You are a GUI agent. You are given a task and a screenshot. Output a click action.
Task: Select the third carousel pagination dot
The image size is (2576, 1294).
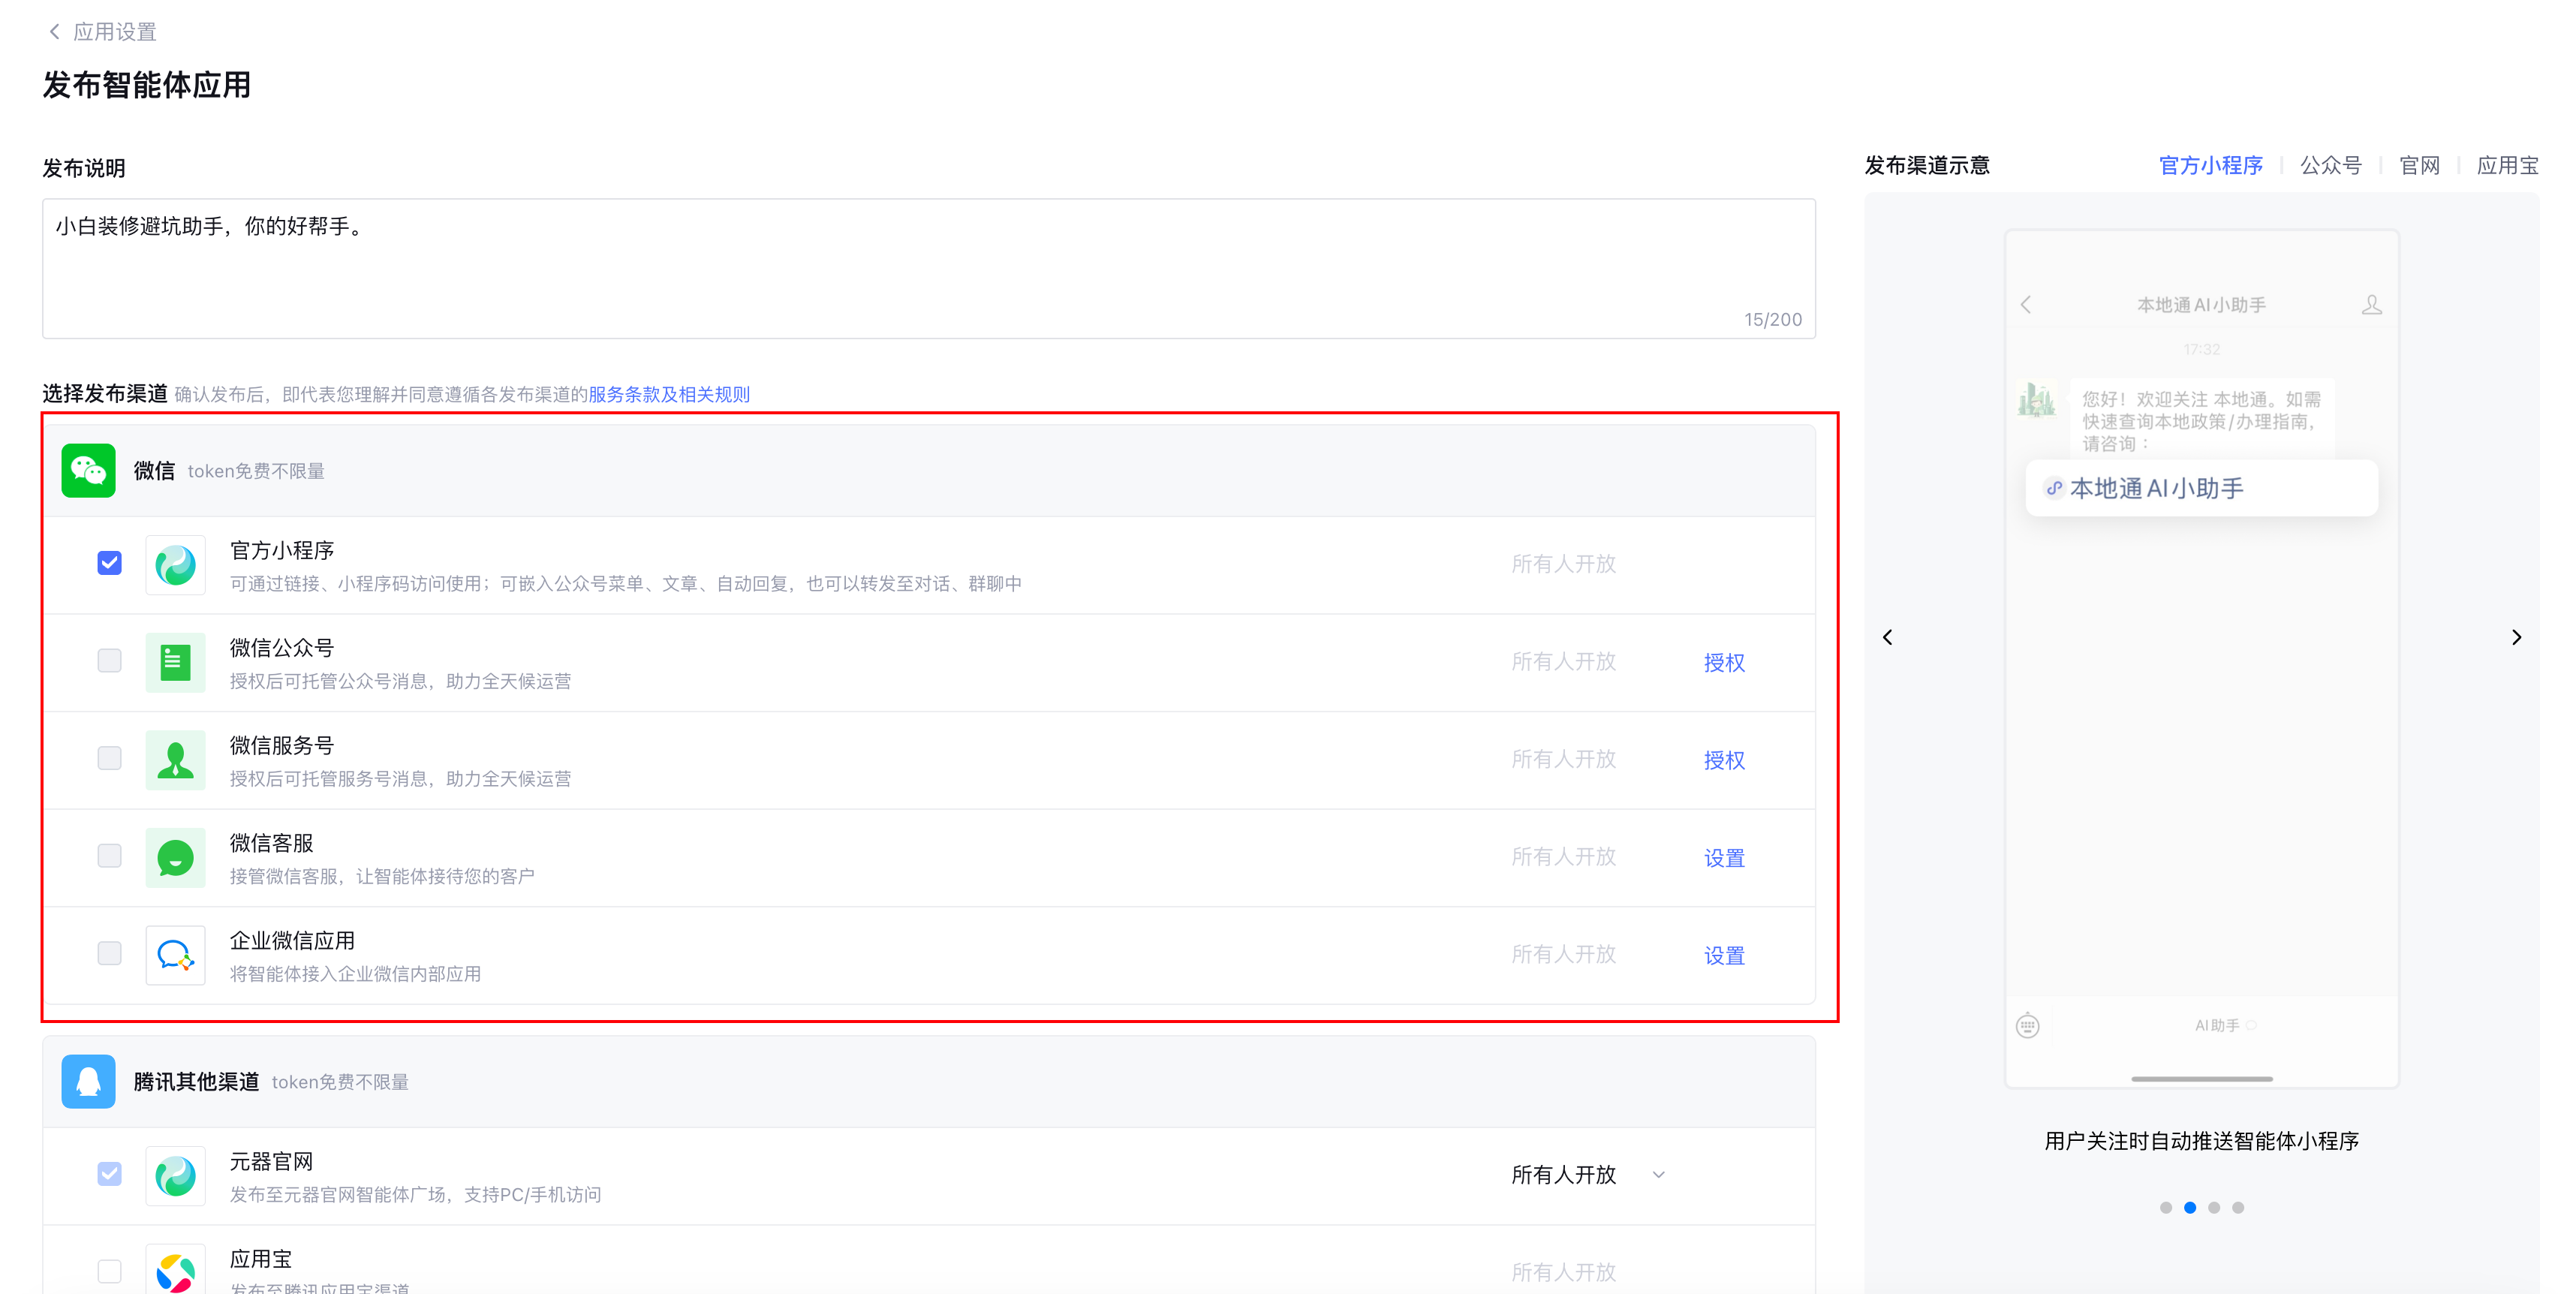click(x=2214, y=1208)
